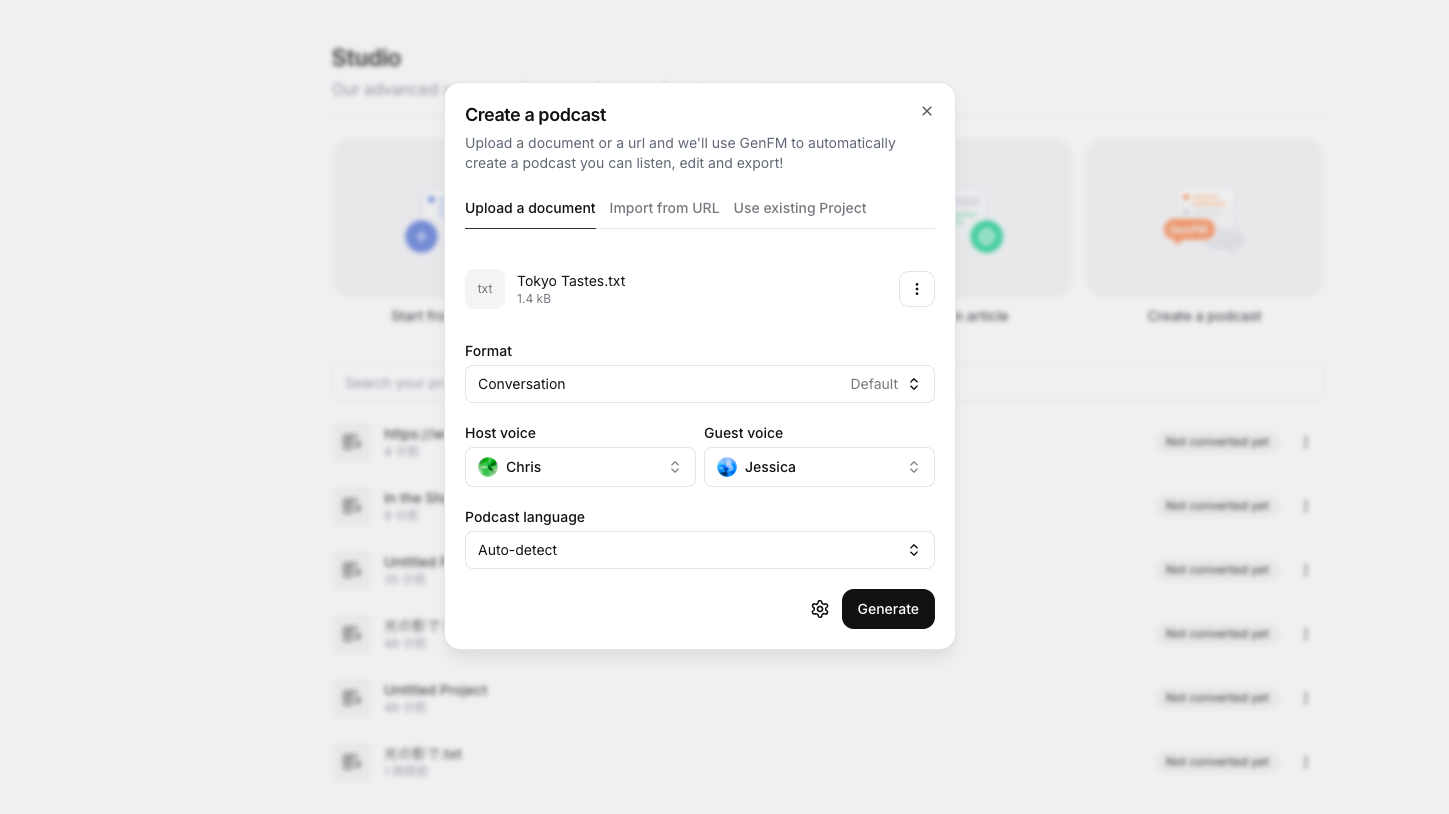Open the first project row's three-dot menu

(x=1306, y=442)
